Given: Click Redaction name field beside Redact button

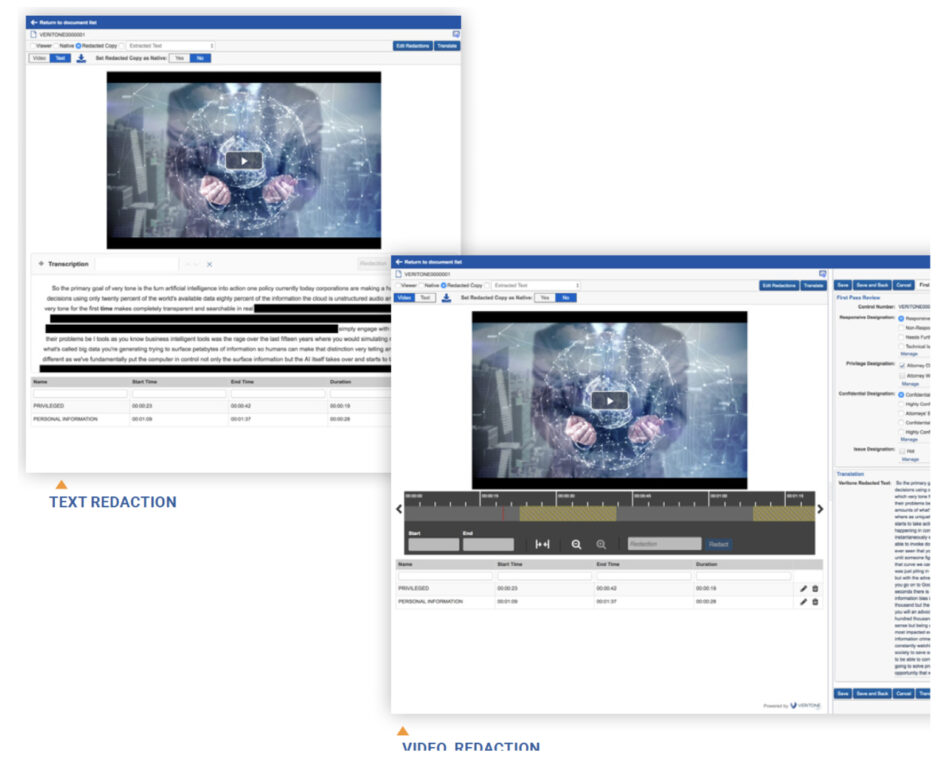Looking at the screenshot, I should coord(664,544).
